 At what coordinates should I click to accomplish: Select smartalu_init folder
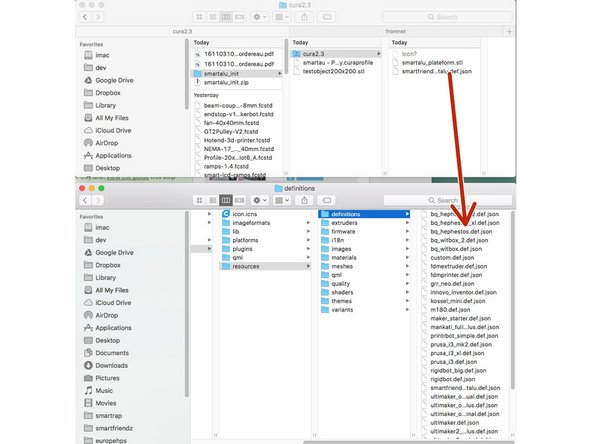tap(237, 74)
